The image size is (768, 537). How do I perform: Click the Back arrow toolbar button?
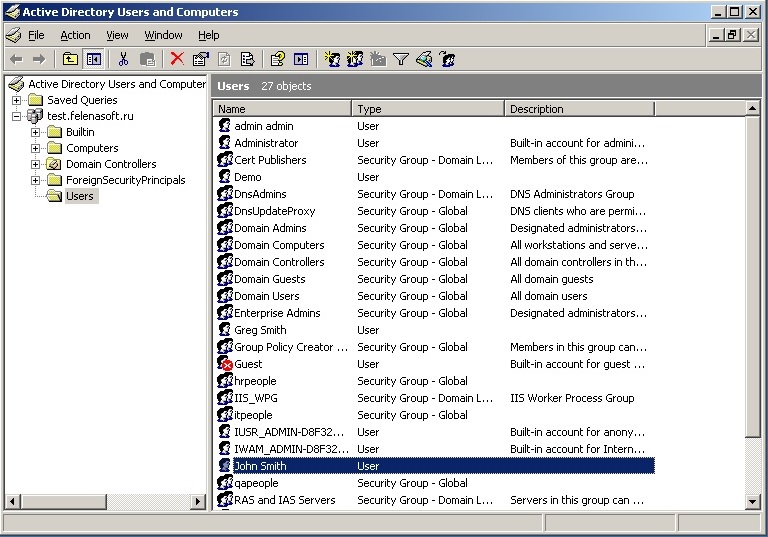[17, 60]
